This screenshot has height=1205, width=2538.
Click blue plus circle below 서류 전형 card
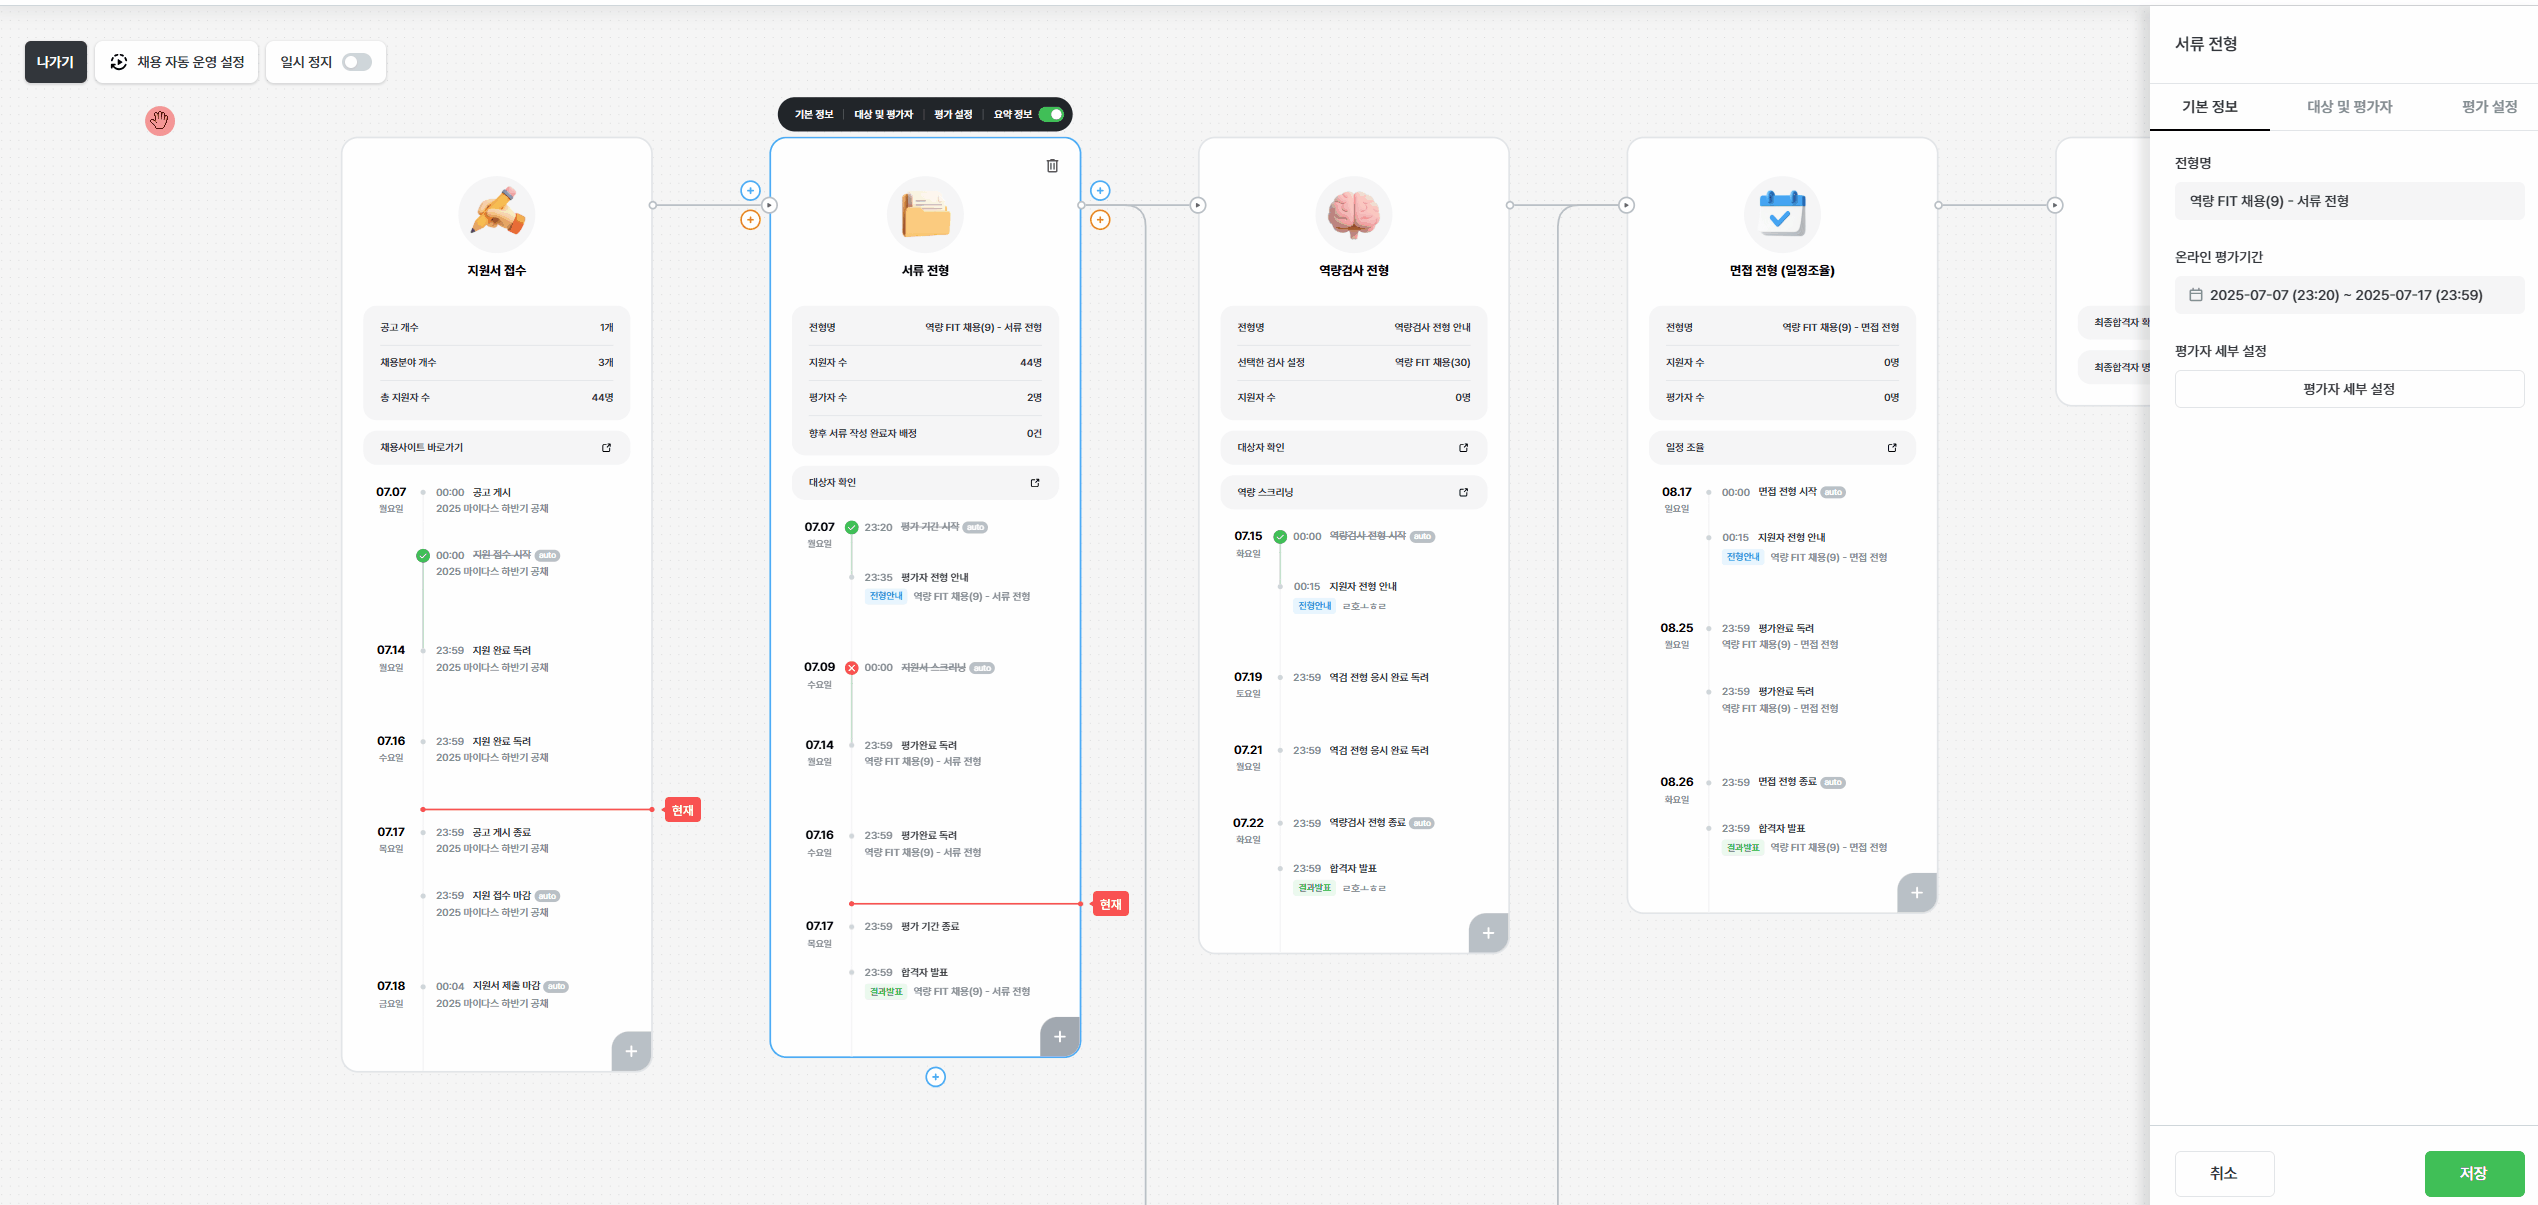(x=935, y=1077)
